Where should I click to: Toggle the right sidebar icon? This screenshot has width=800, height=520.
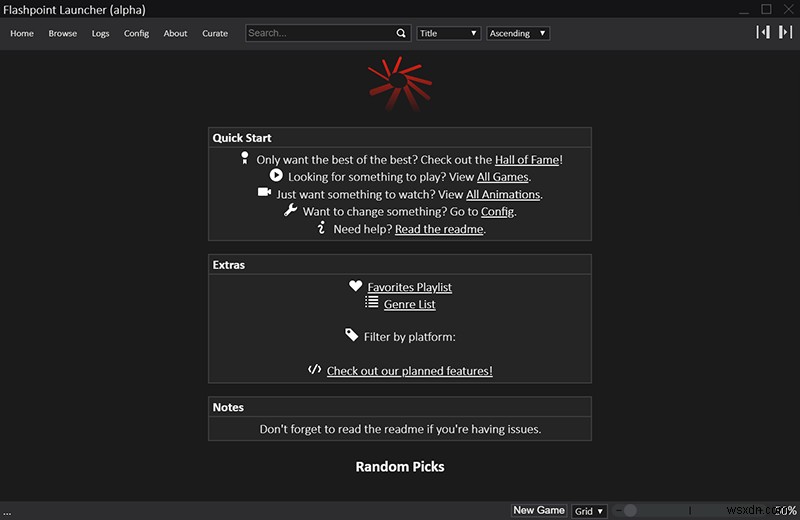(785, 33)
